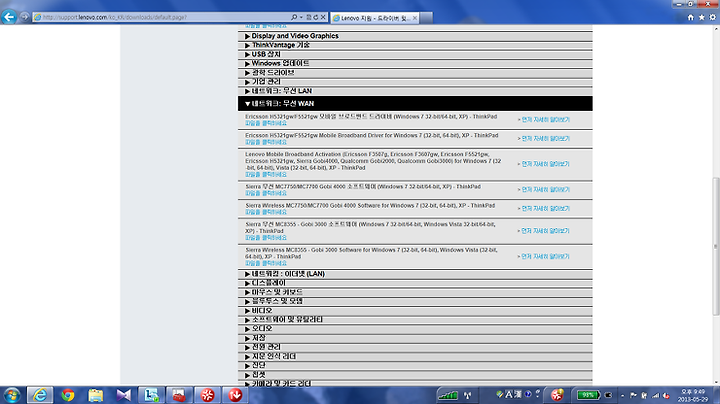
Task: Click the search magnifier in address bar
Action: click(294, 17)
